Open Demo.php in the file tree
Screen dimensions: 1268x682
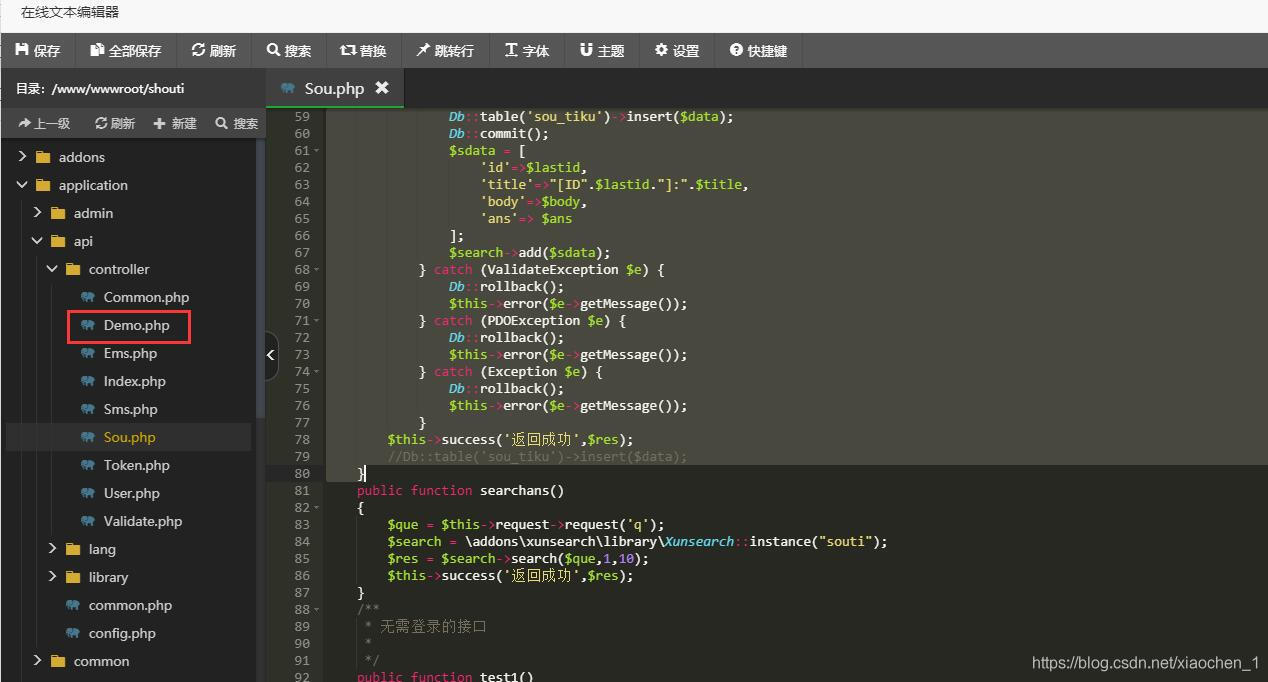[x=136, y=325]
